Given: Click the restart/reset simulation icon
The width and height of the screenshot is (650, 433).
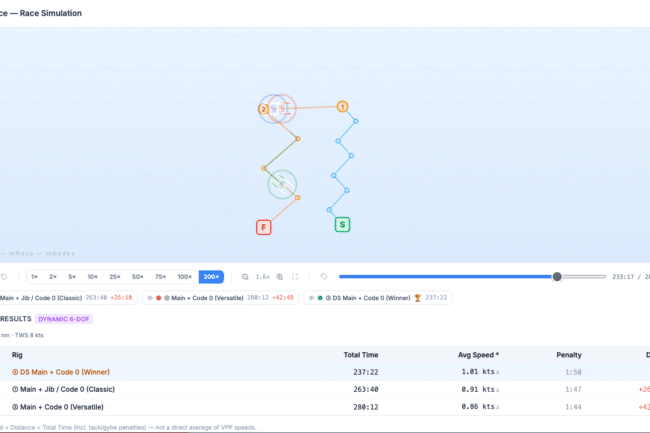Looking at the screenshot, I should (x=4, y=277).
